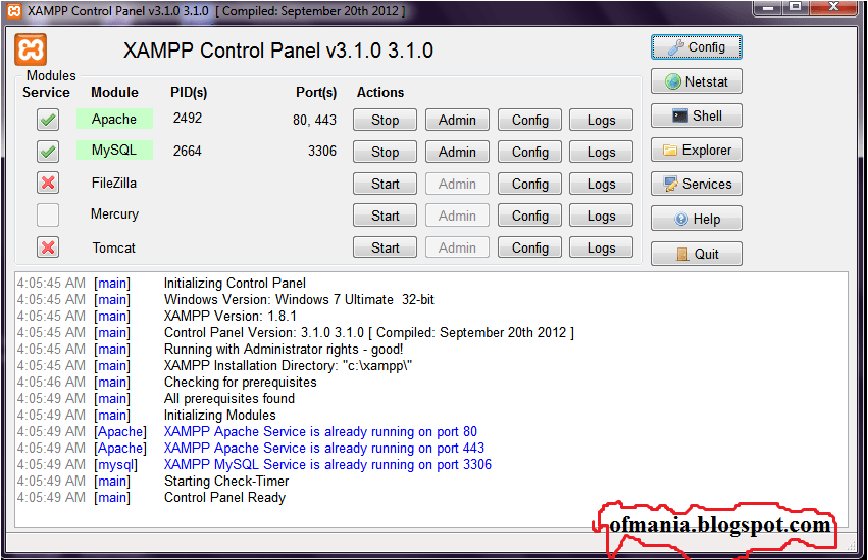Image resolution: width=868 pixels, height=560 pixels.
Task: Launch the Shell terminal button
Action: coord(696,116)
